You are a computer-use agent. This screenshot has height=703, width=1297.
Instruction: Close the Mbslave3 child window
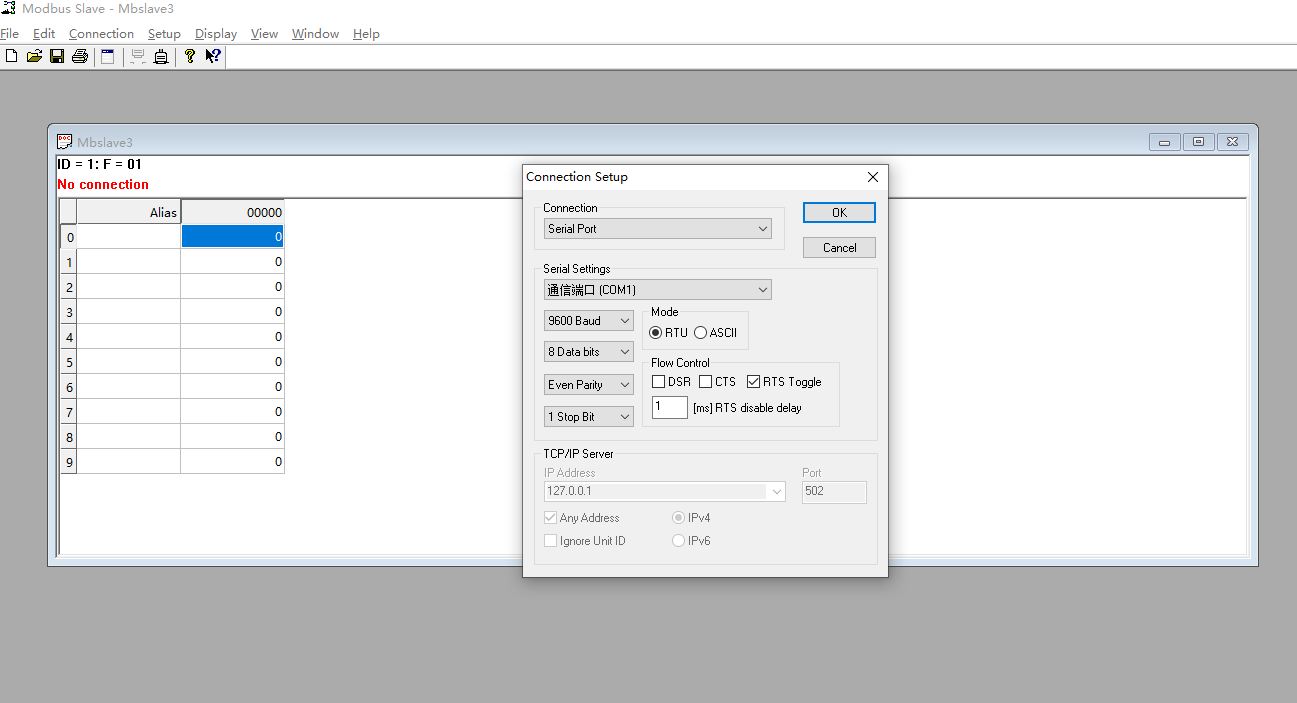pyautogui.click(x=1233, y=142)
